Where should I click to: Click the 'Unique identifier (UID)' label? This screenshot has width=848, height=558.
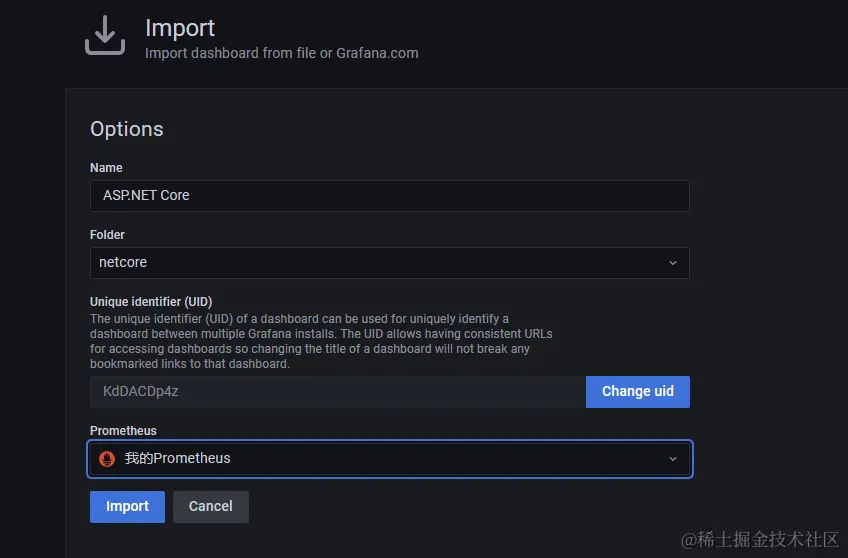point(151,302)
